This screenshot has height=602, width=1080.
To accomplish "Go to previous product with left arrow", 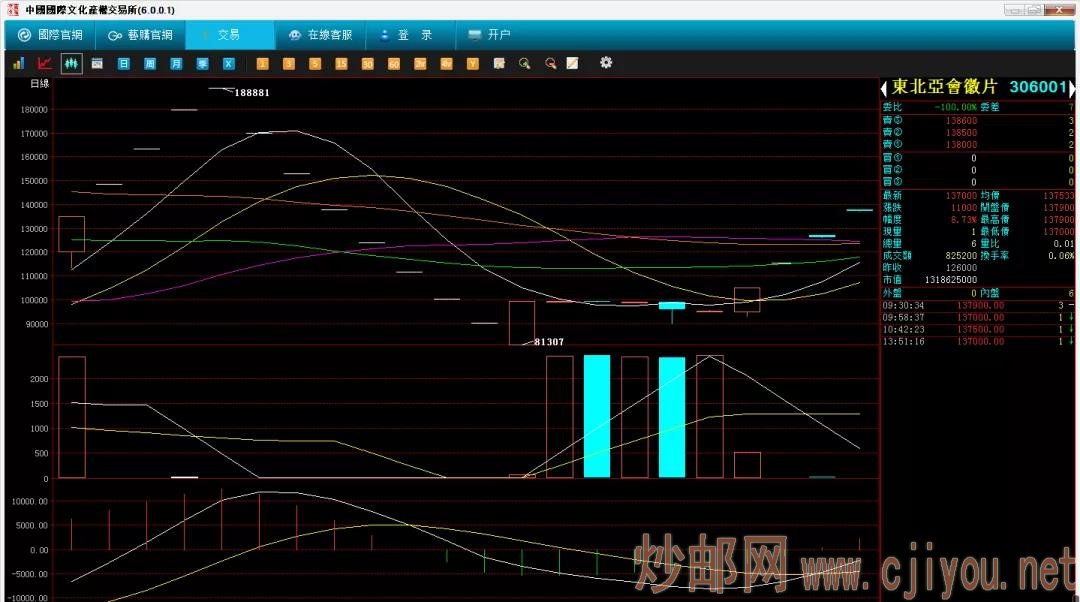I will coord(884,88).
